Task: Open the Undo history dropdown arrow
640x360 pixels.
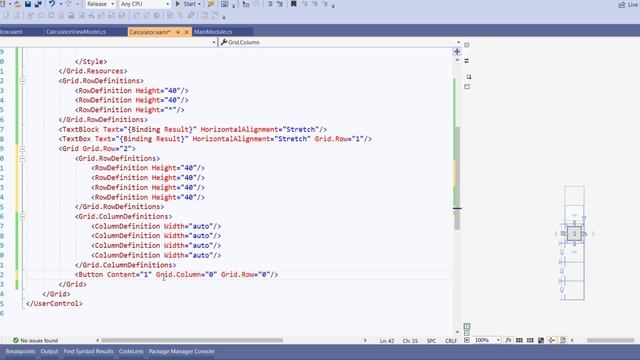Action: tap(60, 4)
